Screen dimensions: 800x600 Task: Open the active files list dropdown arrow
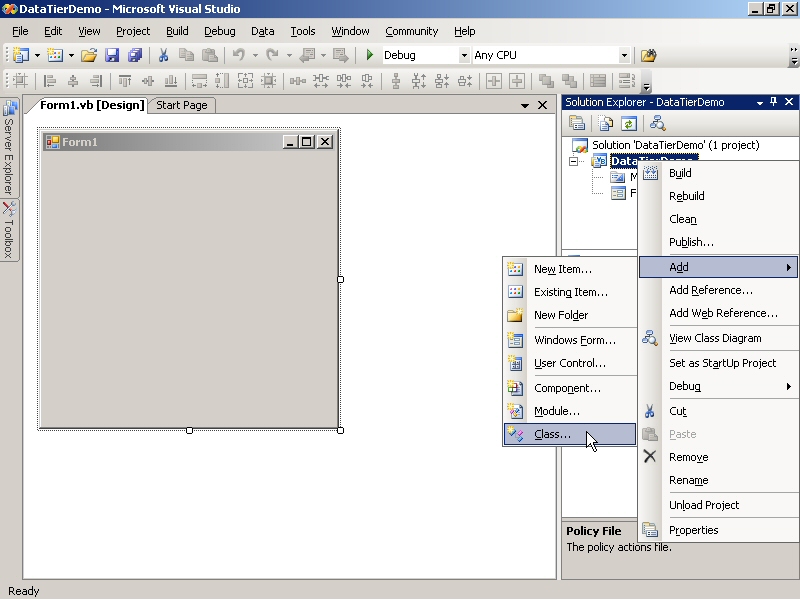pyautogui.click(x=525, y=106)
